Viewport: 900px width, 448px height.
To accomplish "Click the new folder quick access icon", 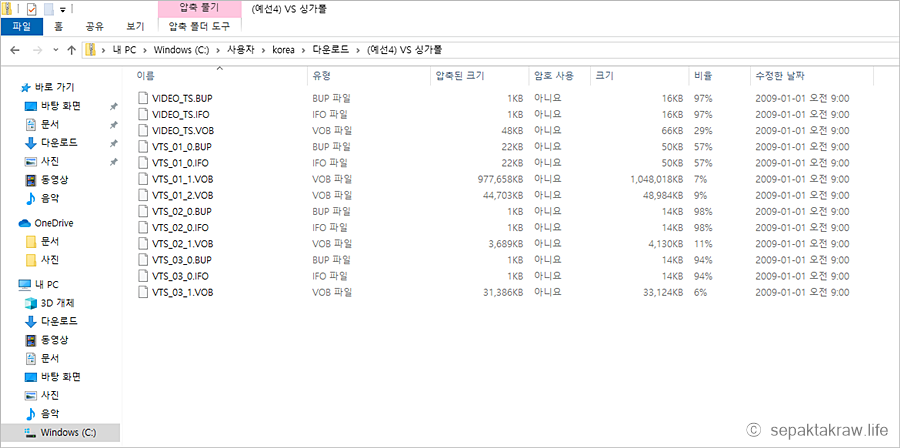I will (x=49, y=9).
